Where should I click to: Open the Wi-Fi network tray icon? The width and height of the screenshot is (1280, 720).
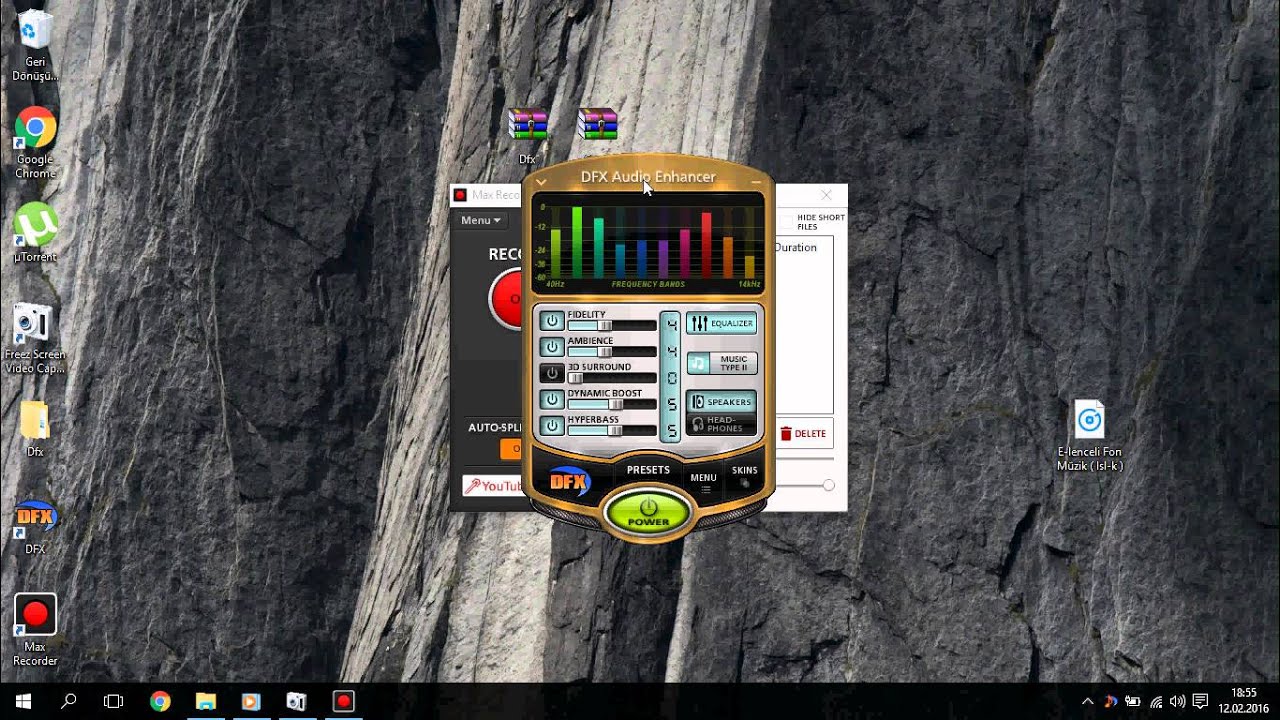point(1156,701)
